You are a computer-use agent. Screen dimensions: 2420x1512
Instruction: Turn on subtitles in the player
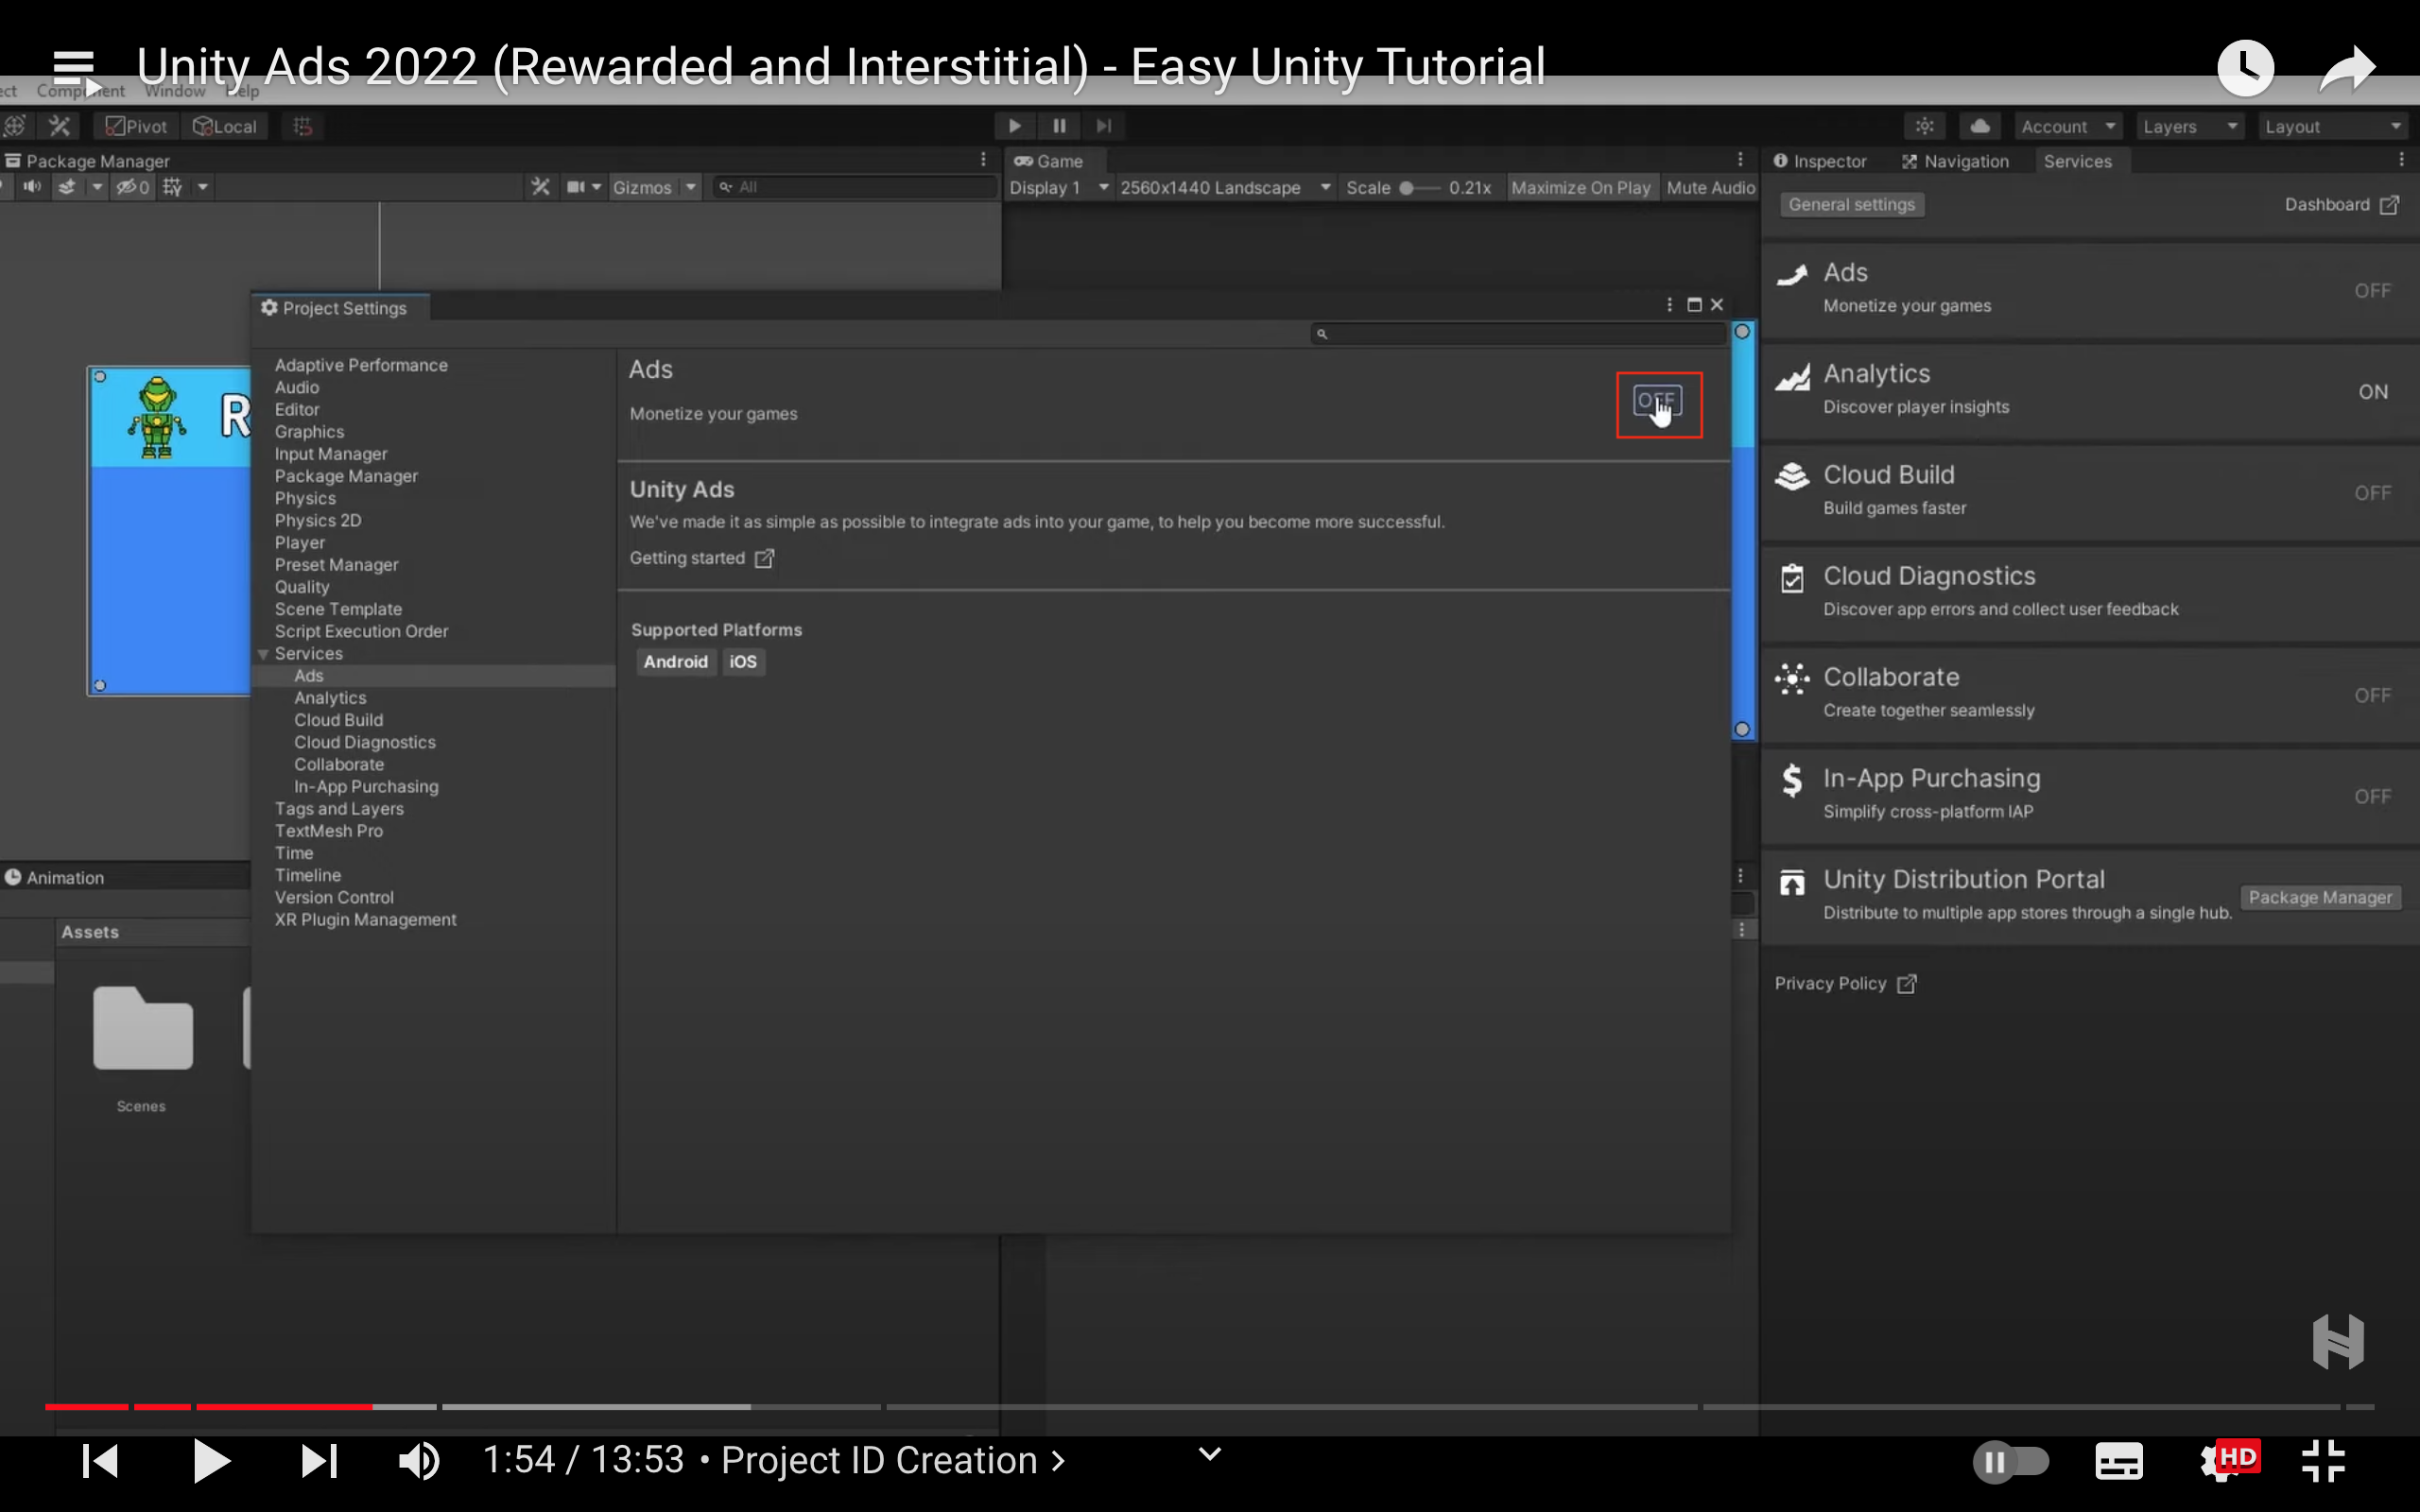coord(2118,1462)
